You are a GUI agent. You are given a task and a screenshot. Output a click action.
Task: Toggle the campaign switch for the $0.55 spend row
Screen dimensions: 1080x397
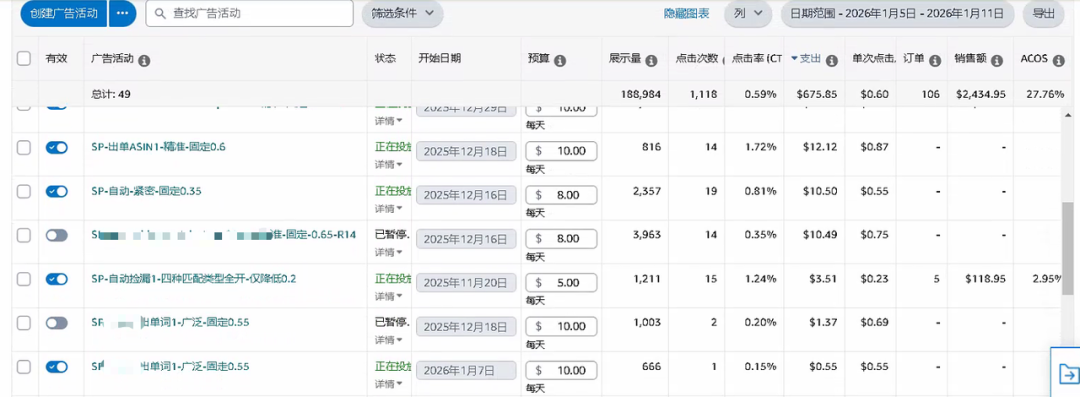tap(56, 367)
